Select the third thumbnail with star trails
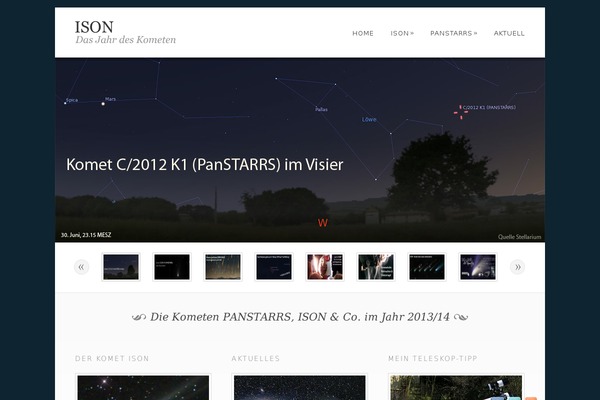The height and width of the screenshot is (400, 600). tap(223, 267)
